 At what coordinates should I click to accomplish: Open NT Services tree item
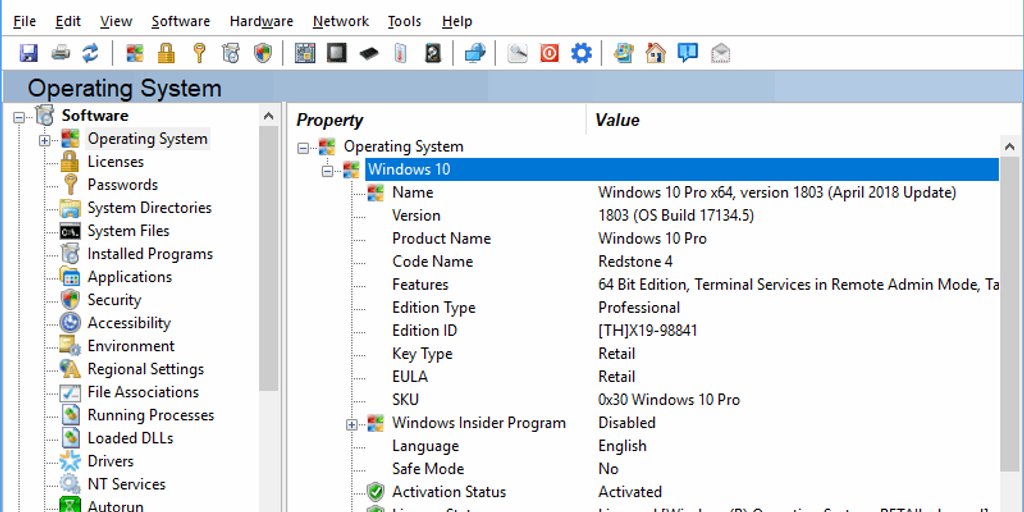(127, 485)
